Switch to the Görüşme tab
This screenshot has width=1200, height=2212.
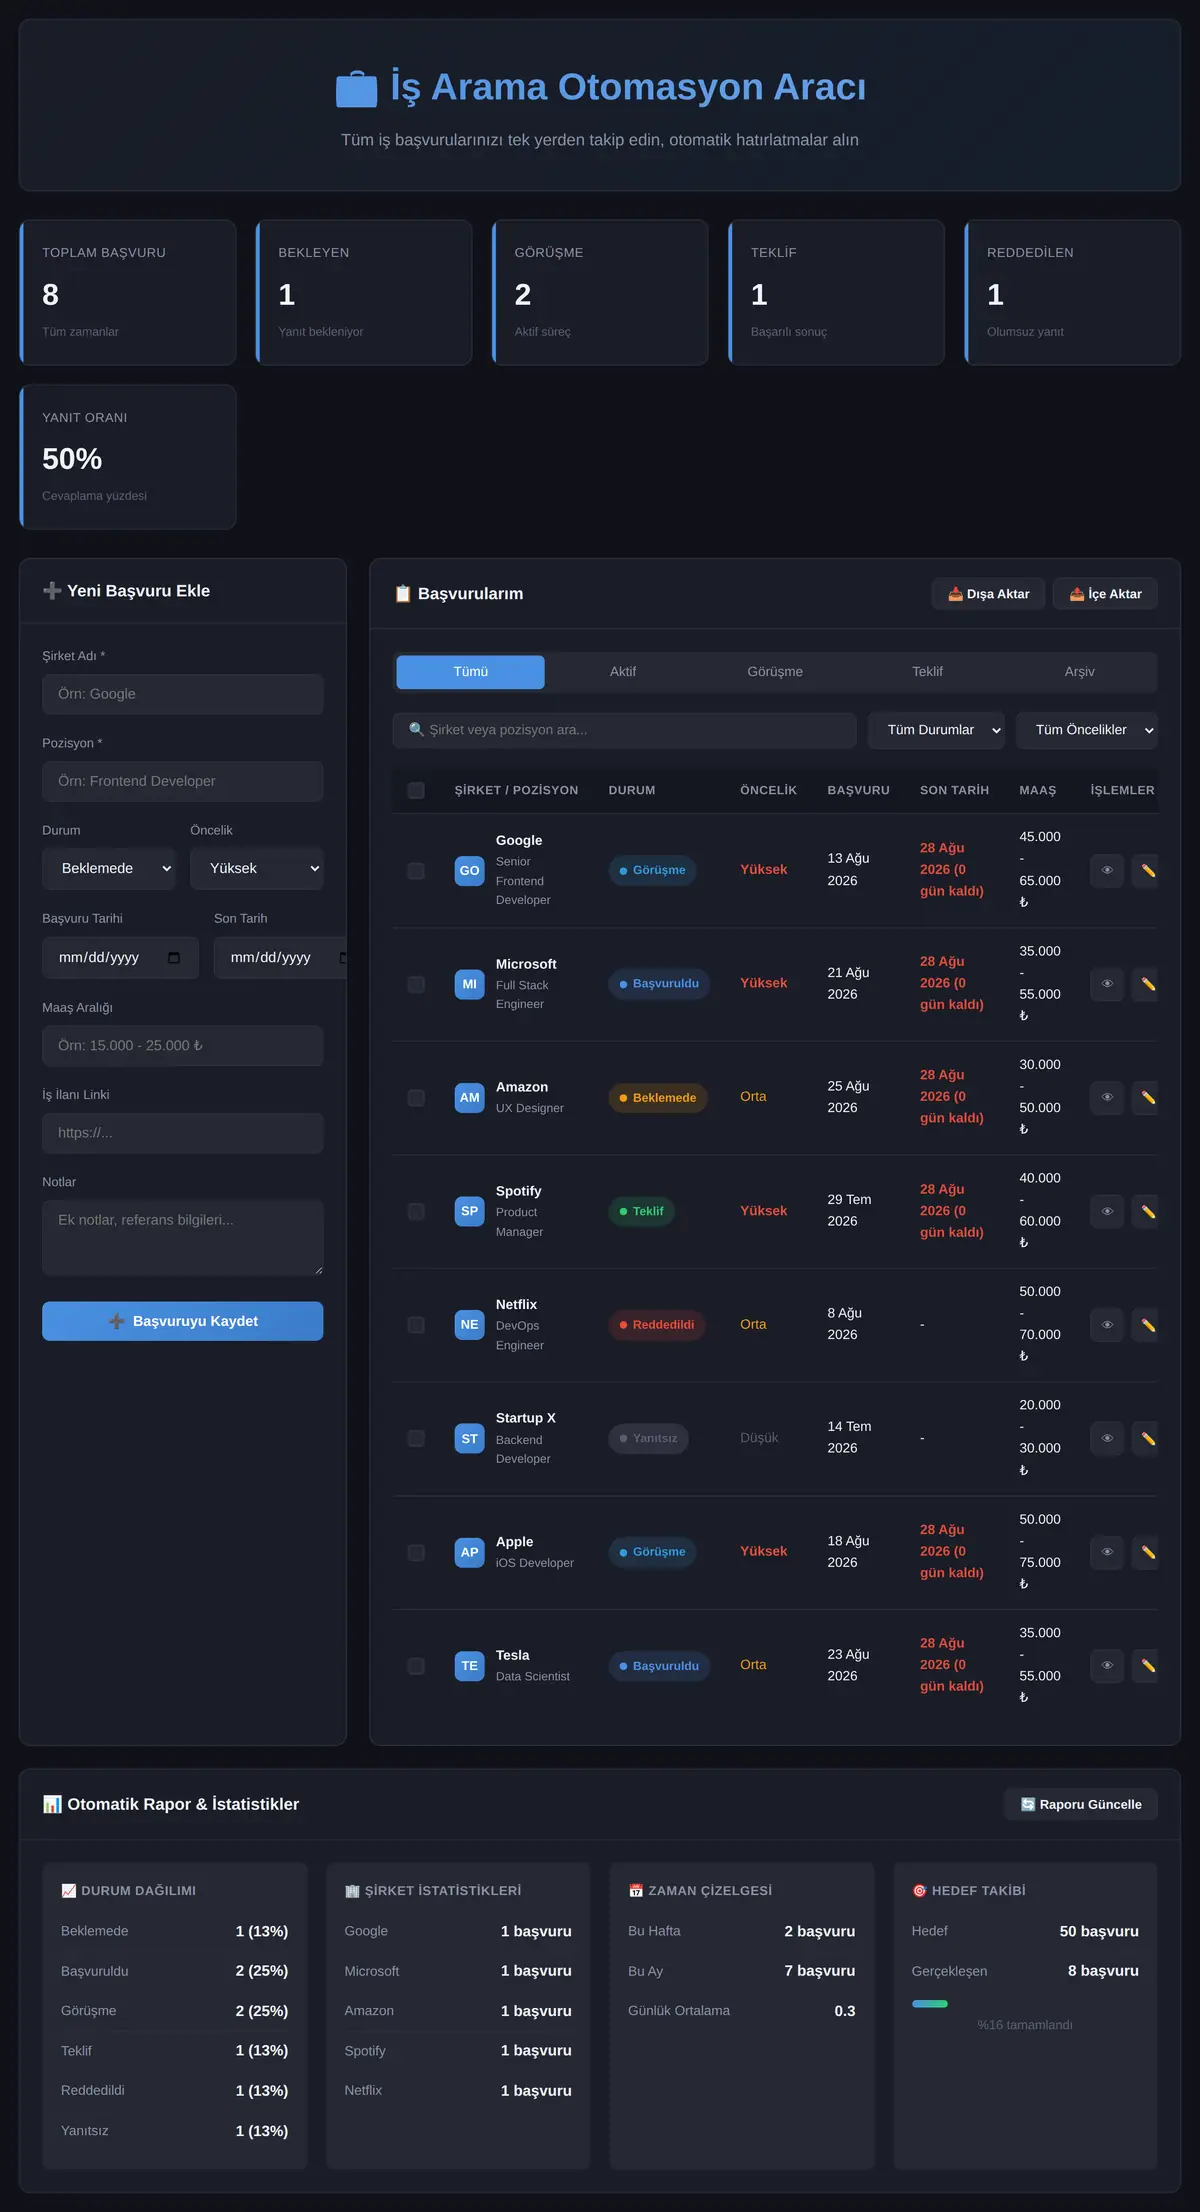coord(775,672)
